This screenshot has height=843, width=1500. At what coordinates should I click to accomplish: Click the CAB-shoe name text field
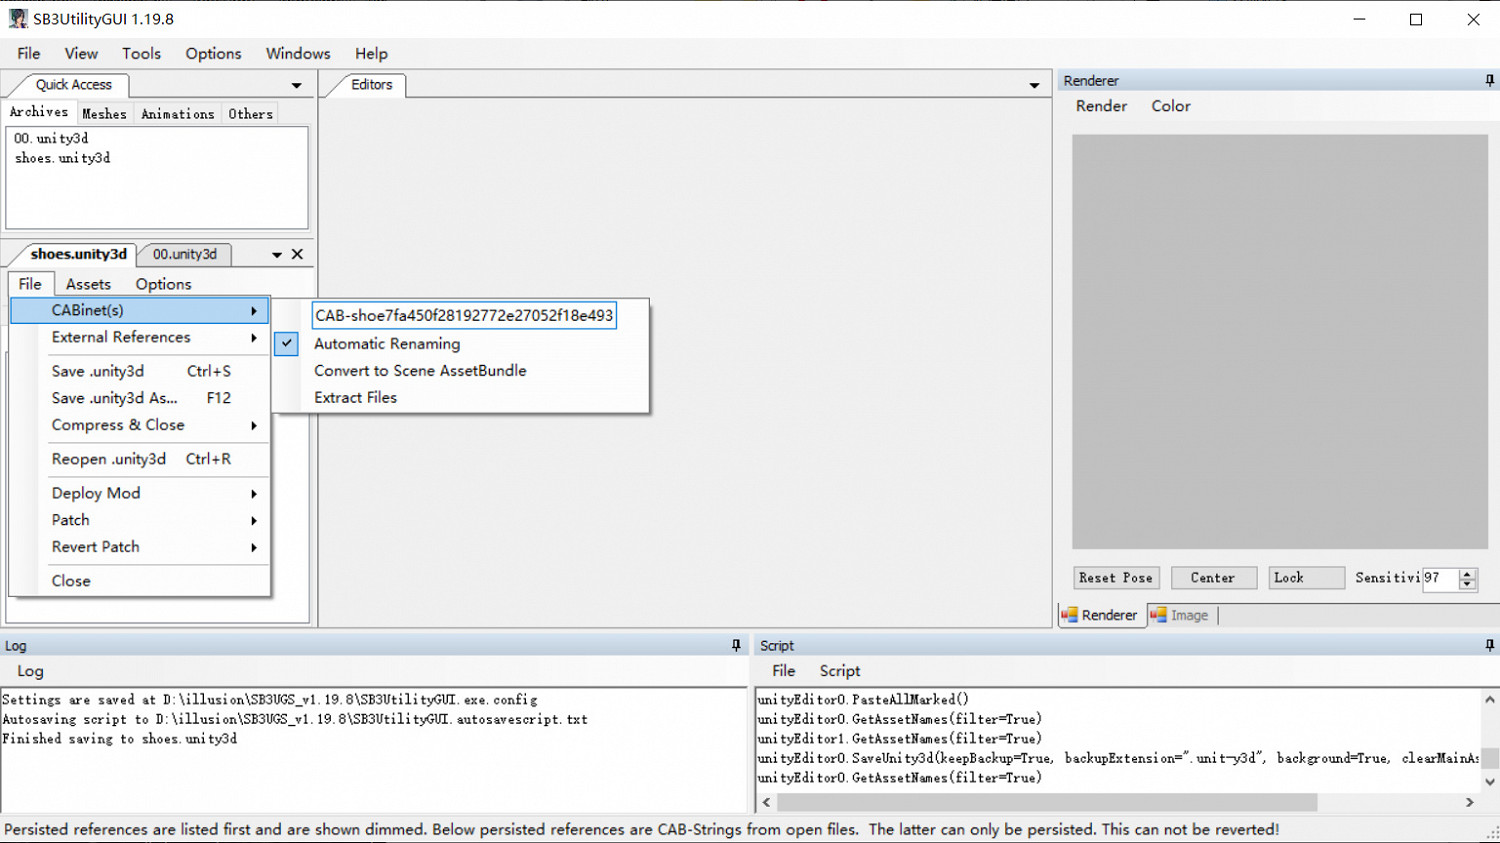point(464,315)
